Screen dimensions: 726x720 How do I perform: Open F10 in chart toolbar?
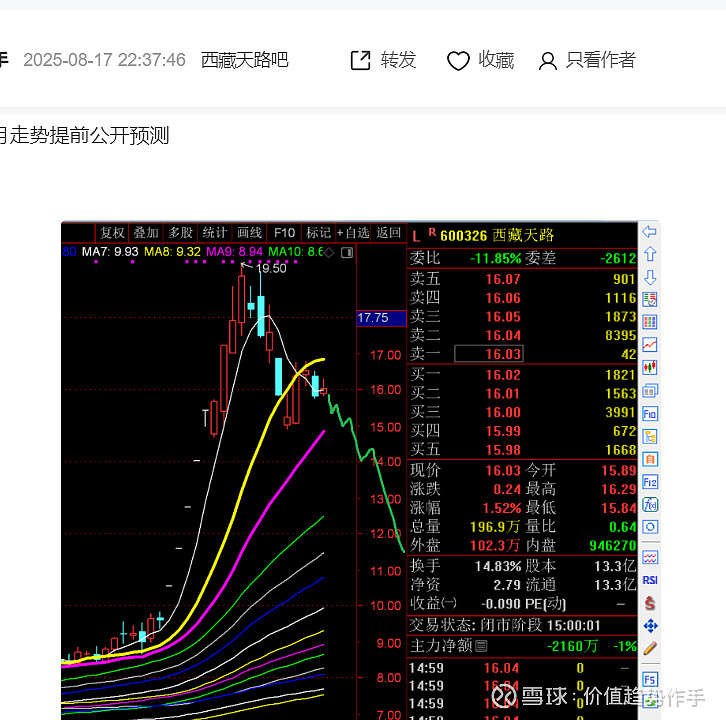[x=284, y=232]
